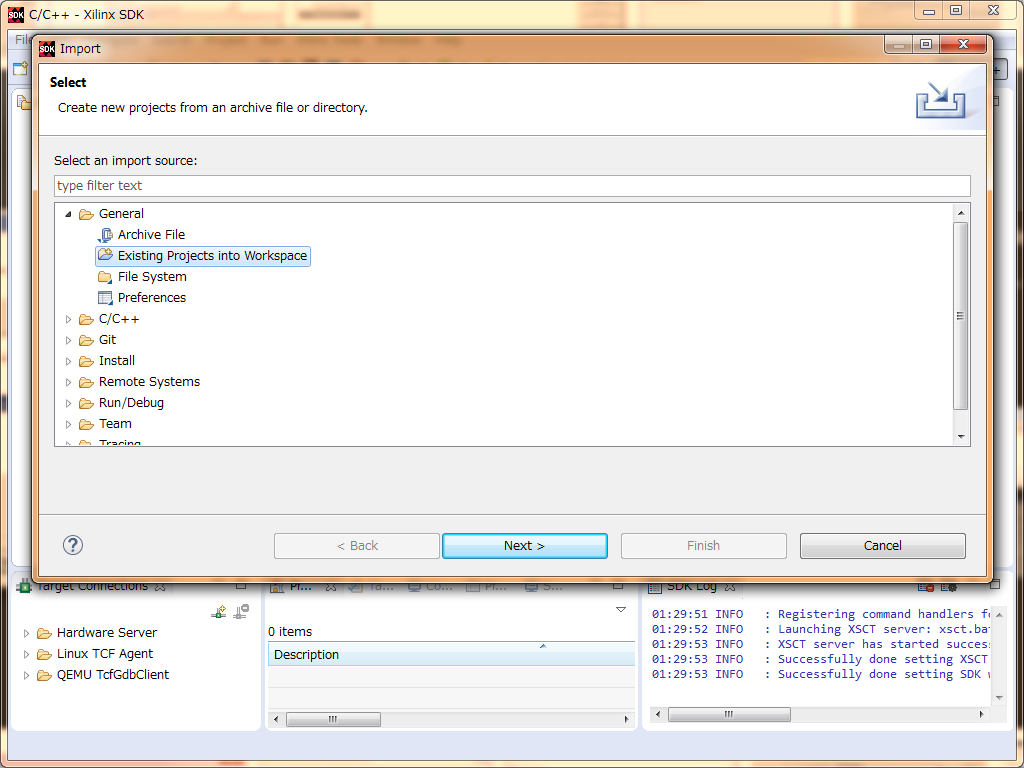Click the Xilinx SDK main window title icon
1024x768 pixels.
[x=16, y=14]
